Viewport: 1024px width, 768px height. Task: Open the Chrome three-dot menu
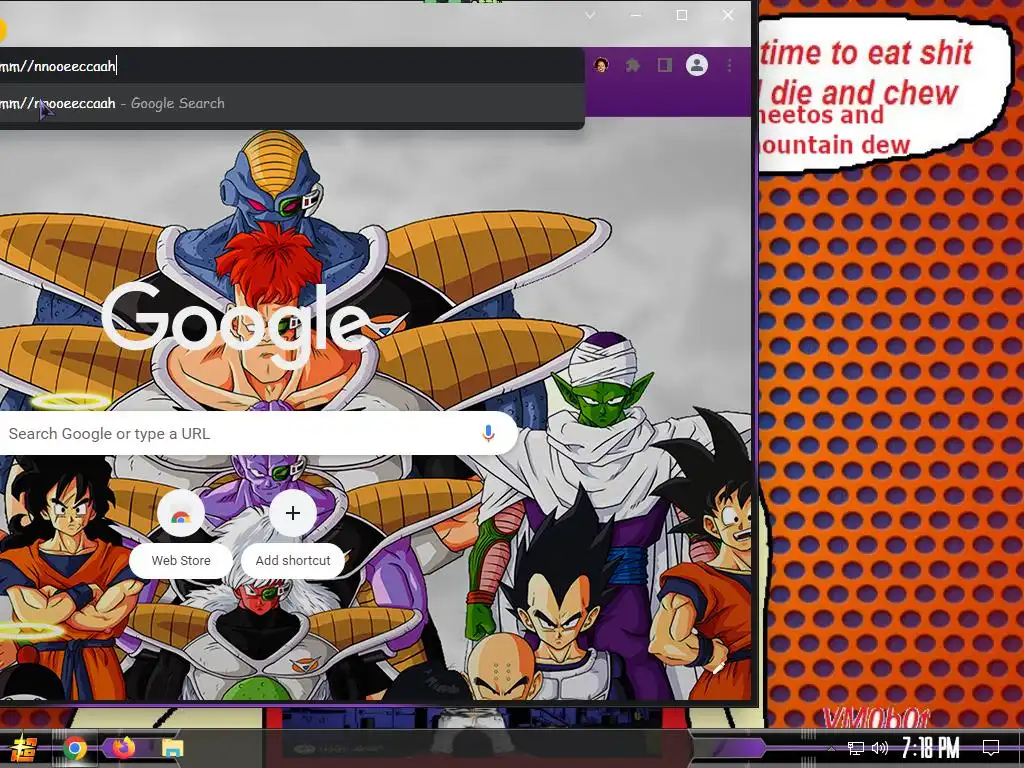pos(729,65)
